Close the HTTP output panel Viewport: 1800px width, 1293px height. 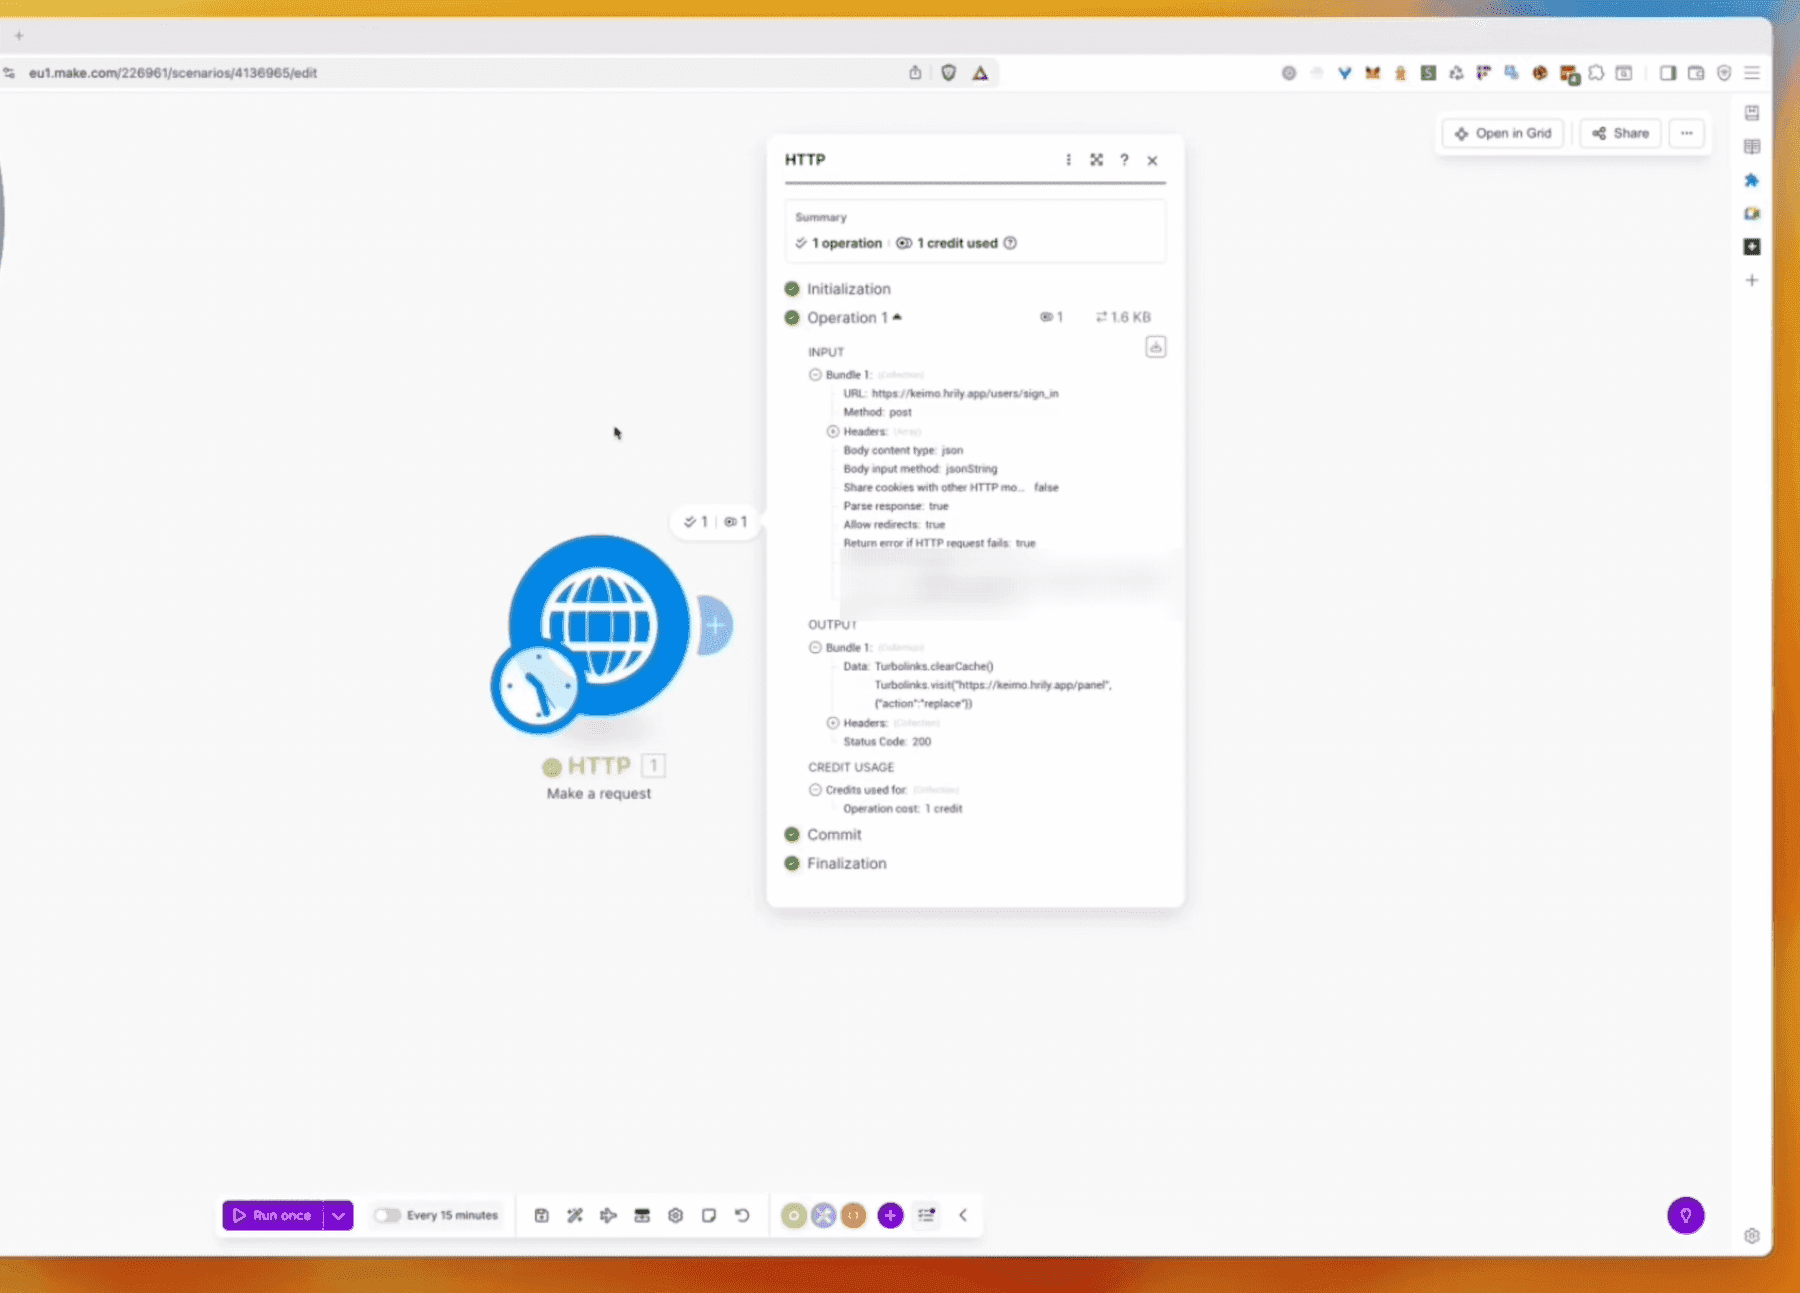click(1152, 160)
